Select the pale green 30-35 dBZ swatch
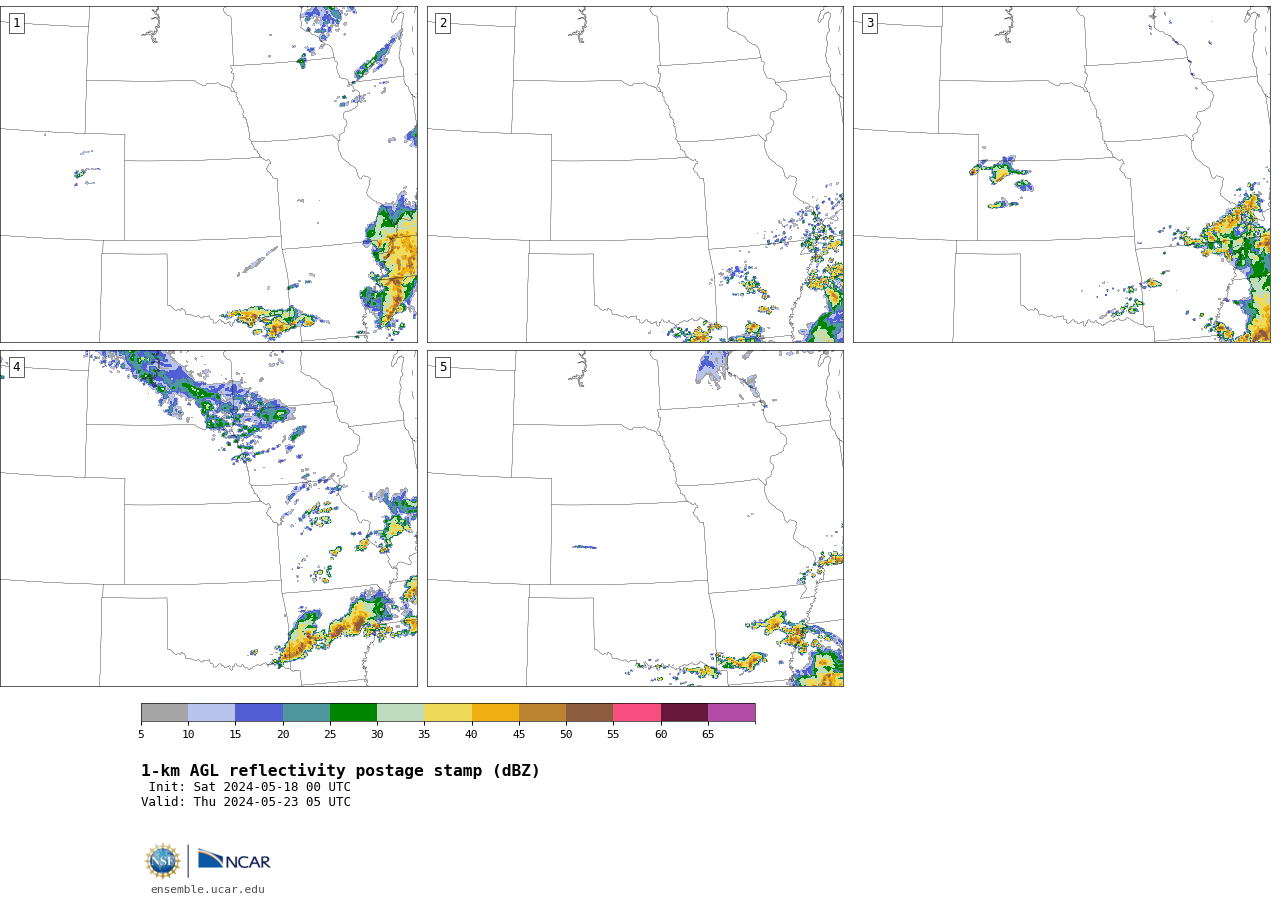 click(401, 713)
